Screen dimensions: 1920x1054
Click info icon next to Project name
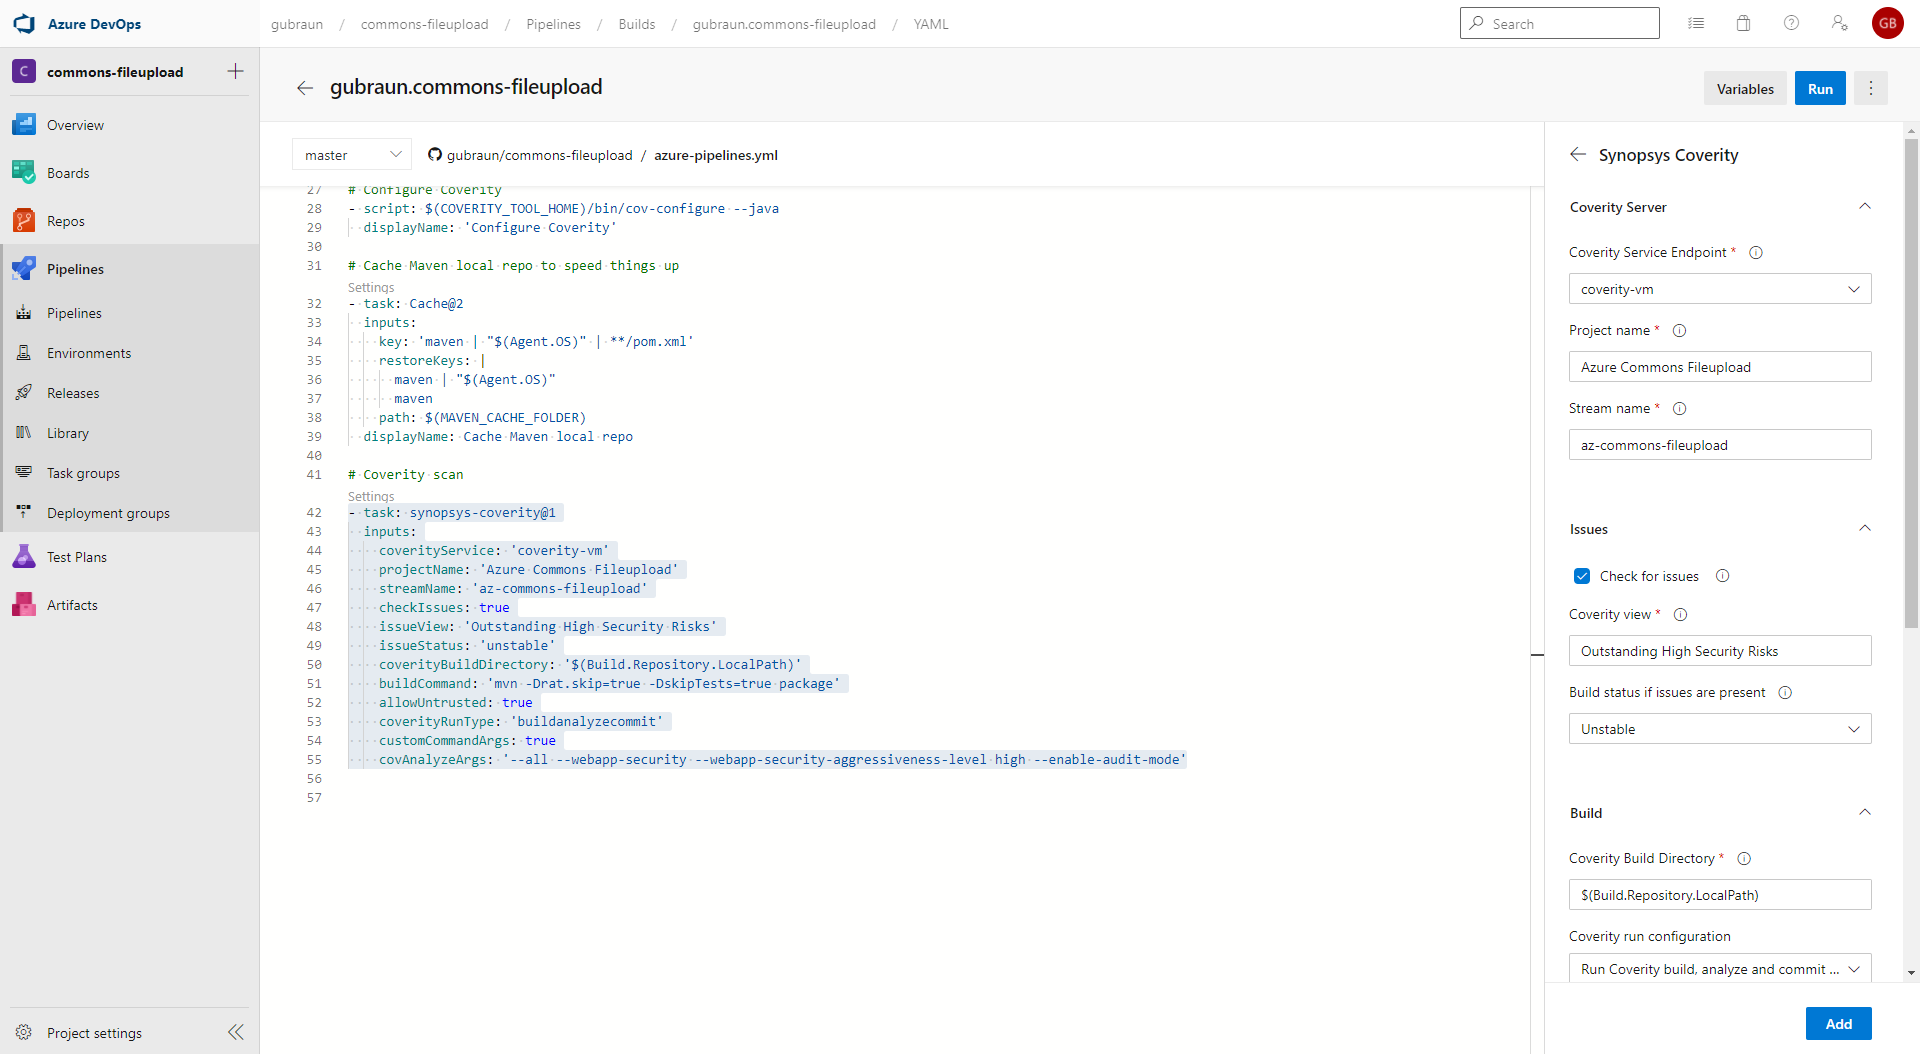click(1680, 331)
